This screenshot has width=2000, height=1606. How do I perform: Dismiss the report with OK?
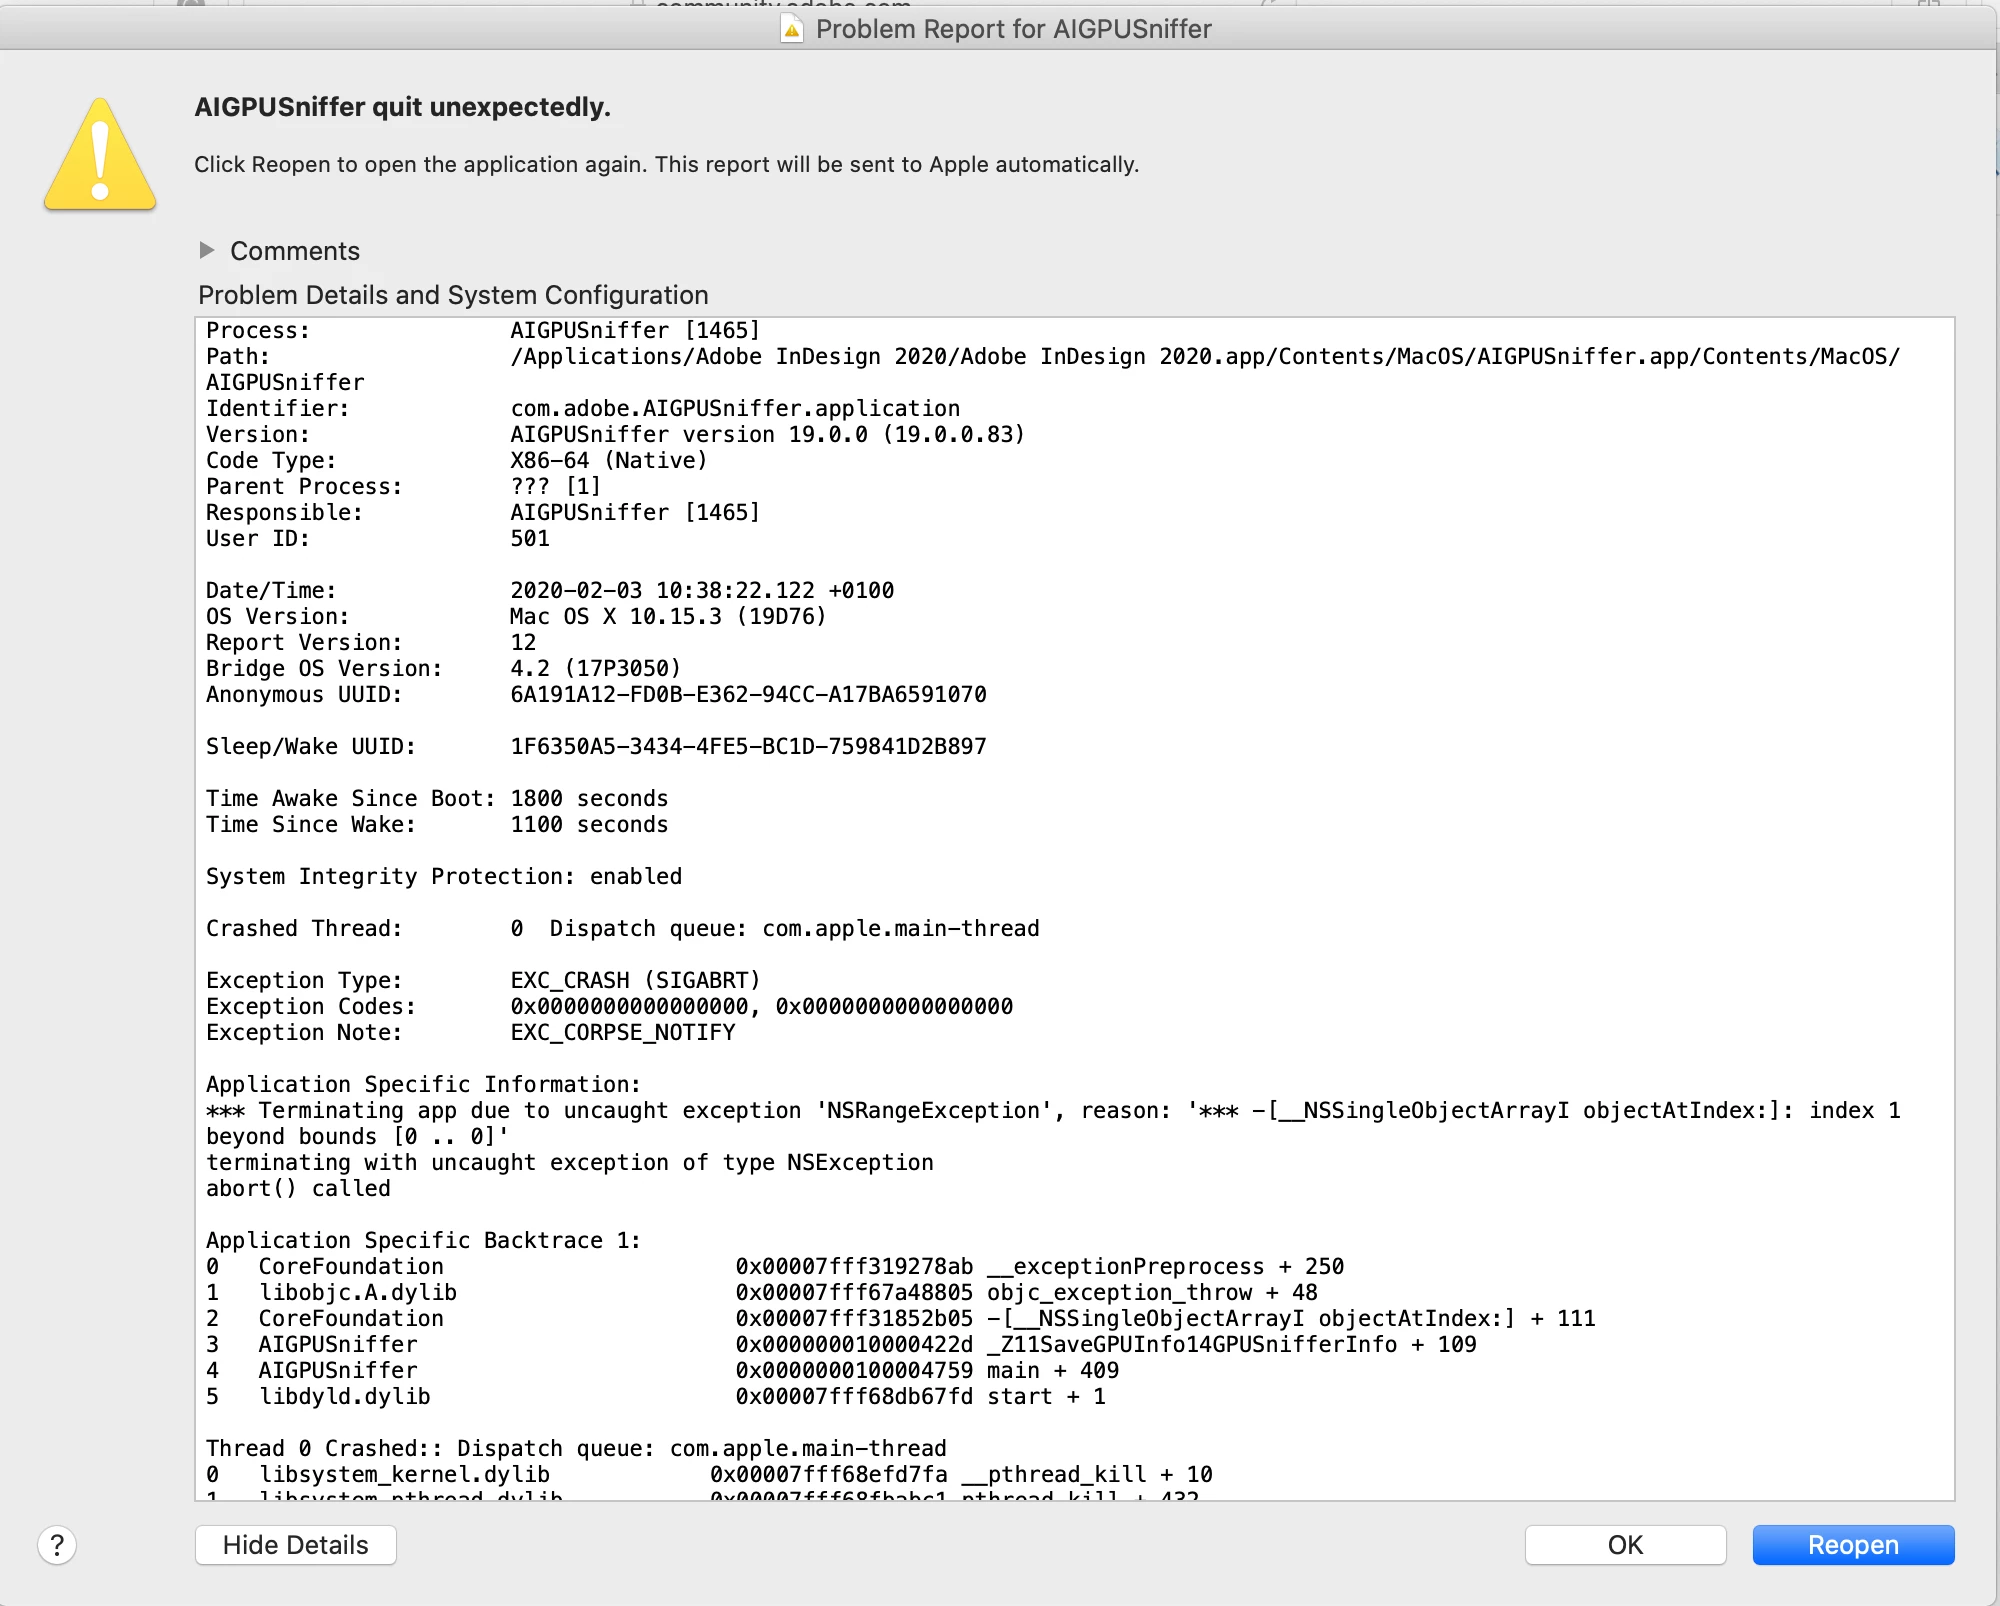tap(1624, 1545)
